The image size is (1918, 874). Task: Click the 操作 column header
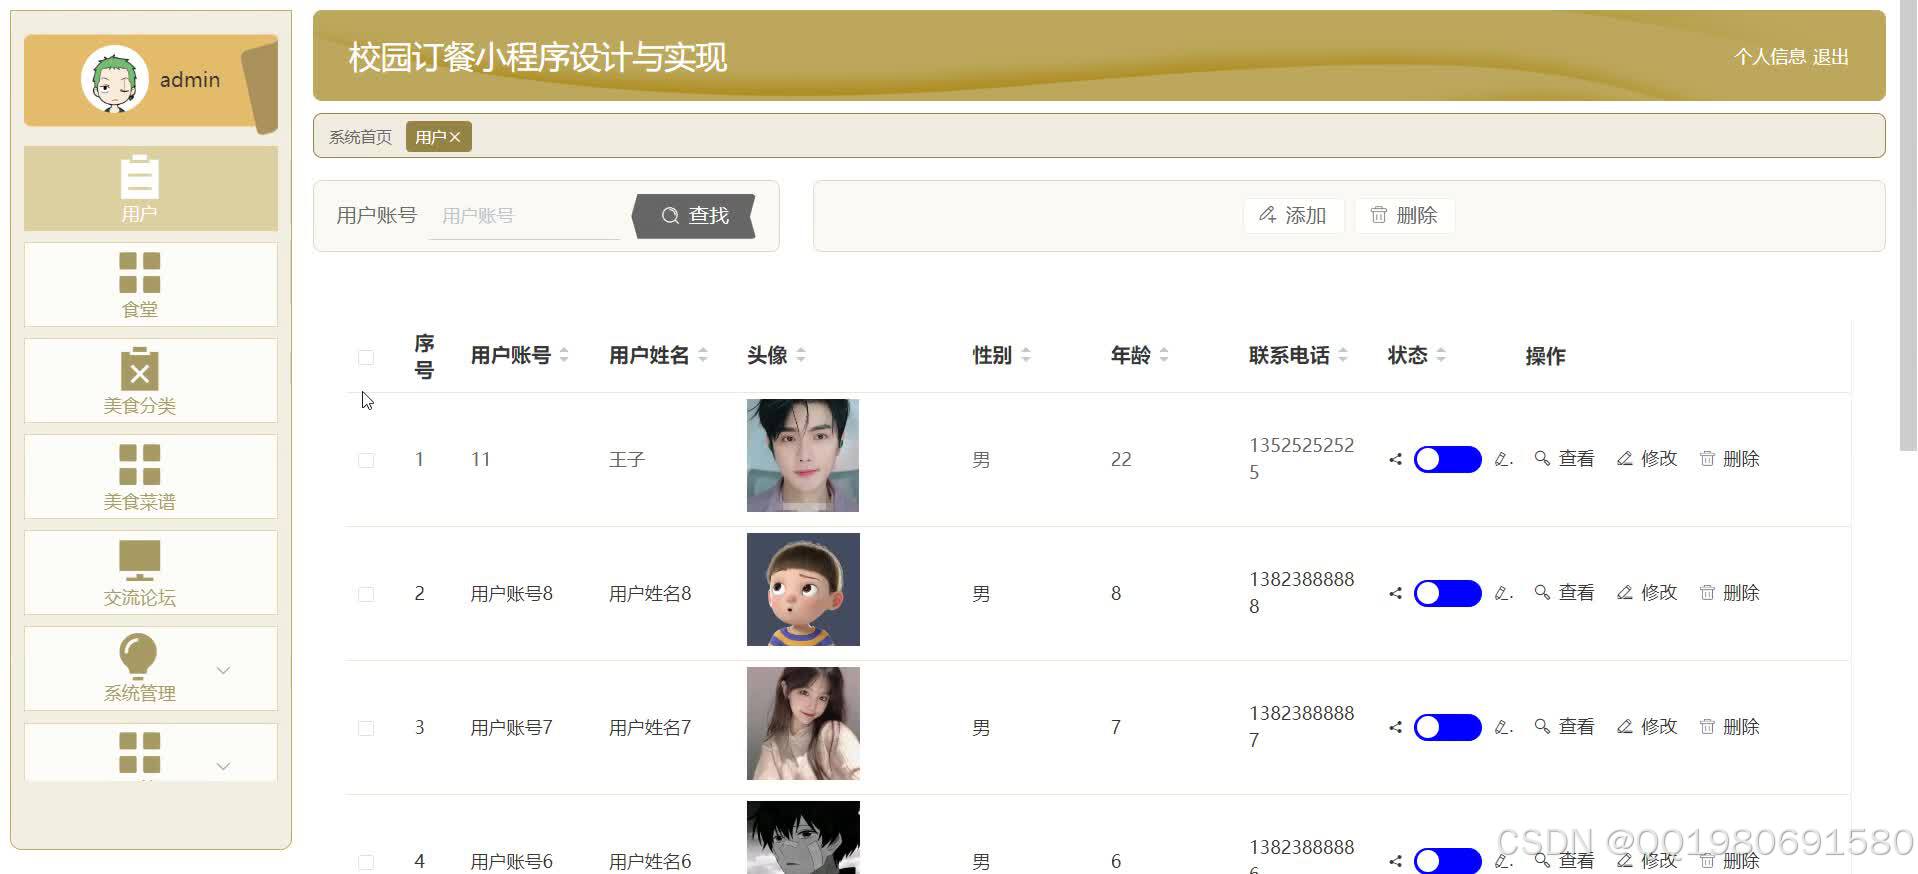[1545, 356]
